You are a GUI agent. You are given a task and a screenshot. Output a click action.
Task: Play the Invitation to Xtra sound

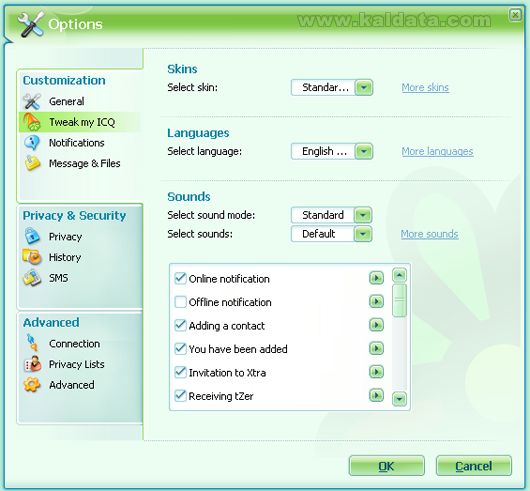point(376,372)
